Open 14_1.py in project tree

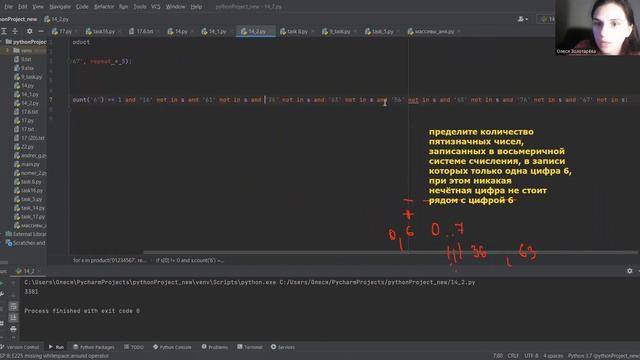[x=26, y=94]
